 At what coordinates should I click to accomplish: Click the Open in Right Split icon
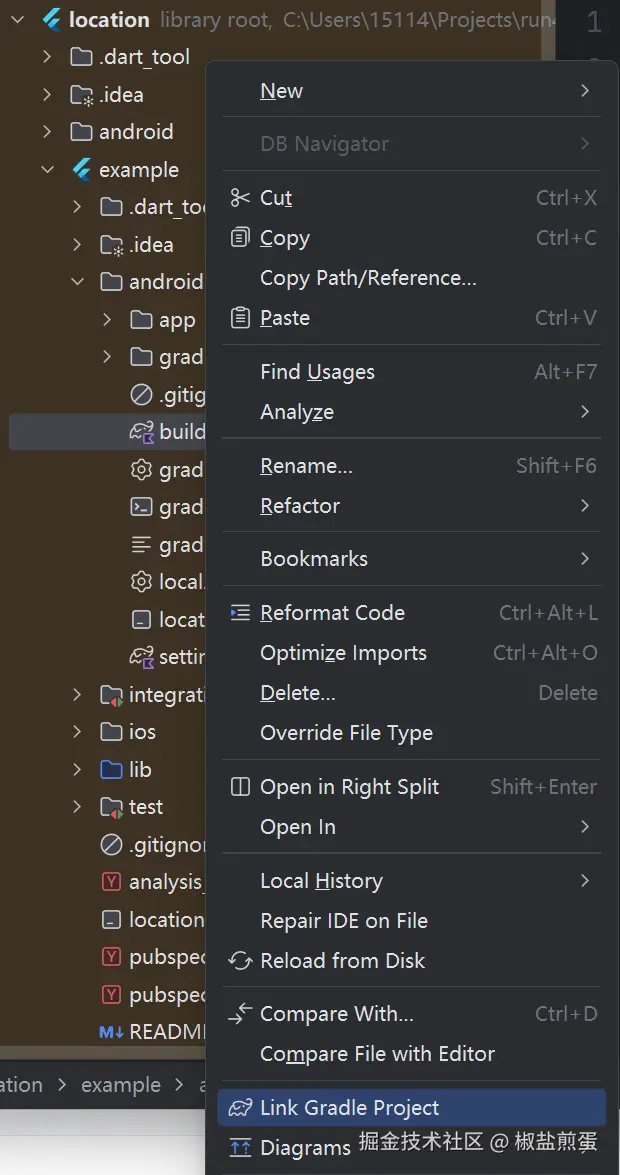point(240,787)
